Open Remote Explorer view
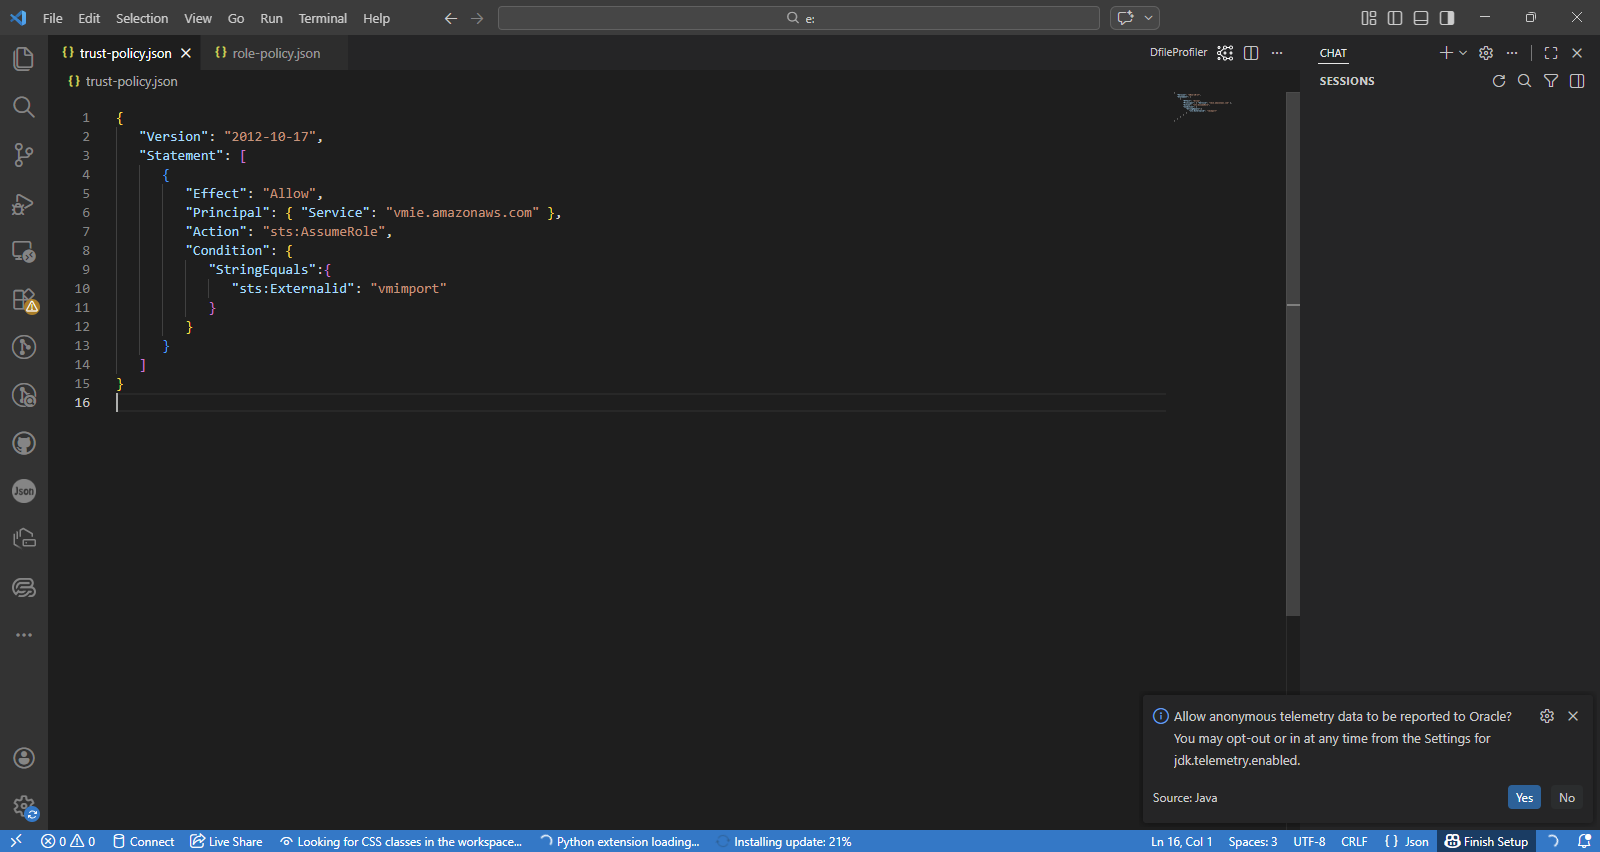 (x=24, y=251)
